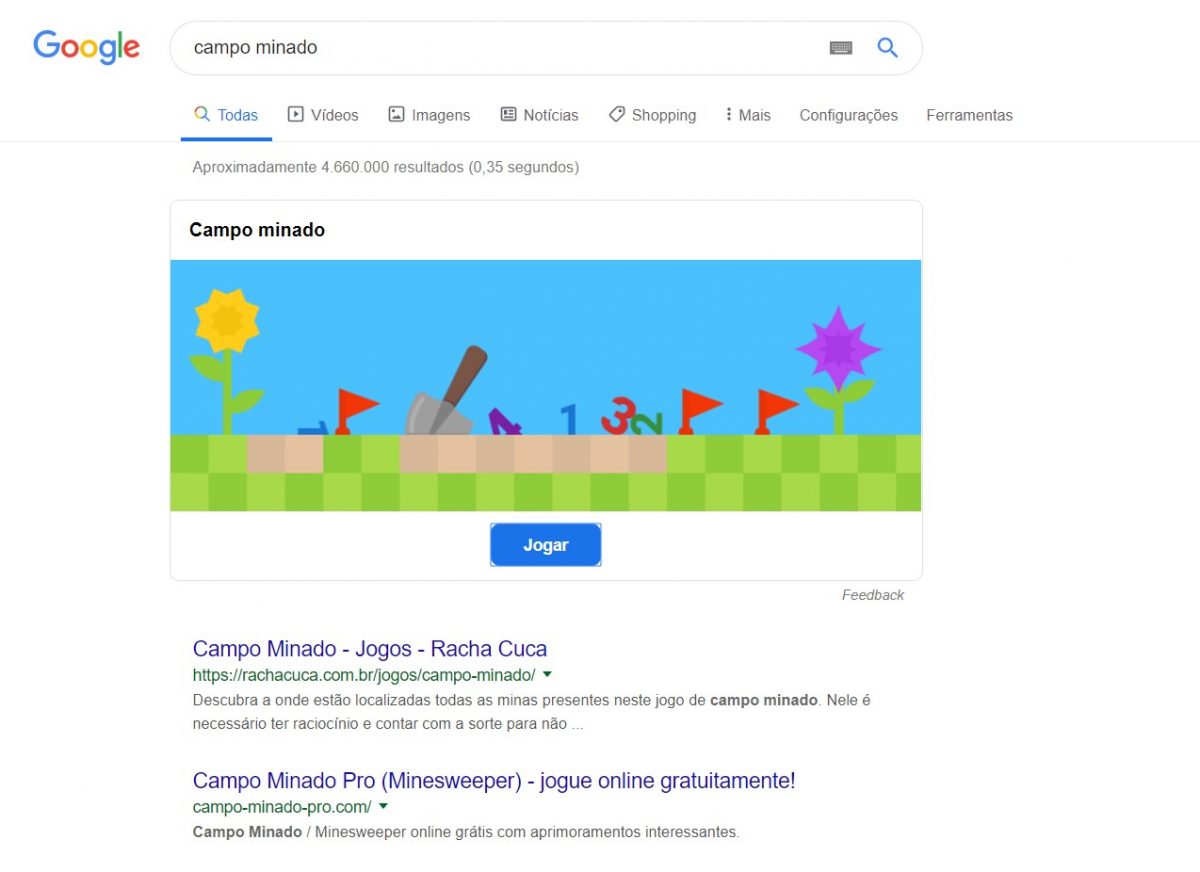Screen dimensions: 1200x872
Task: Open Ferramentas search tools
Action: click(x=969, y=115)
